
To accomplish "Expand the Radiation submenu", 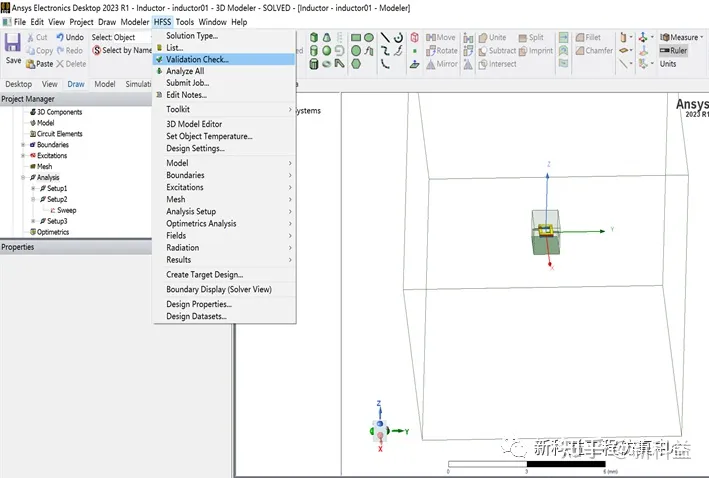I will [x=224, y=247].
